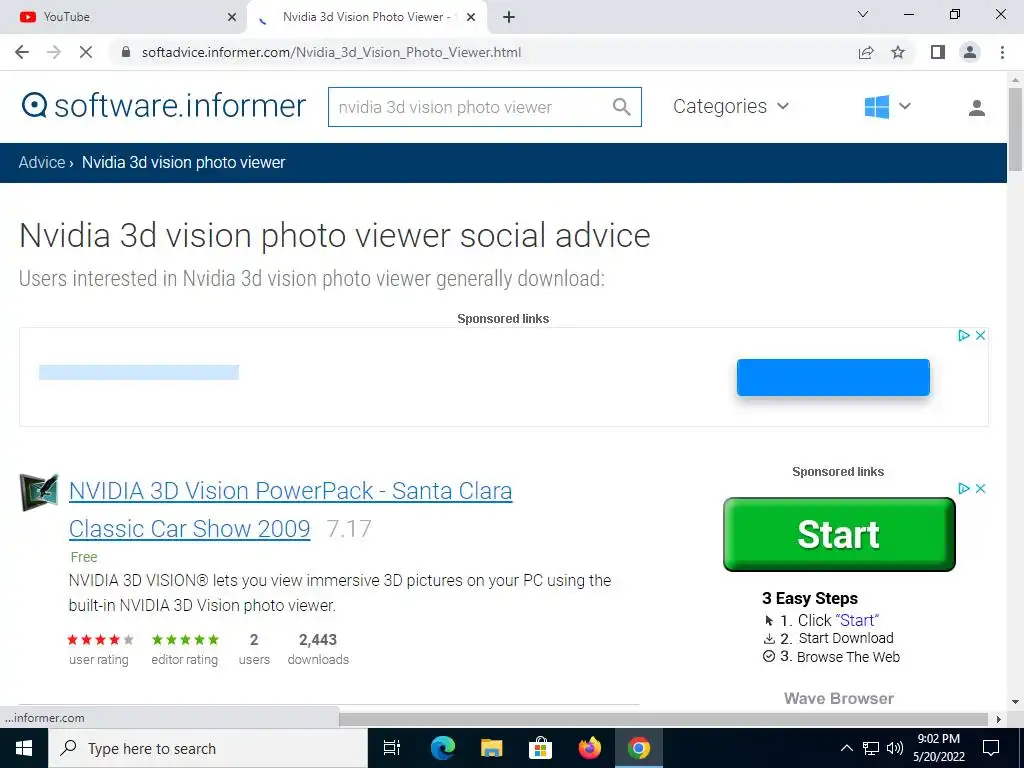The height and width of the screenshot is (768, 1024).
Task: Open Task View on the taskbar
Action: pos(392,748)
